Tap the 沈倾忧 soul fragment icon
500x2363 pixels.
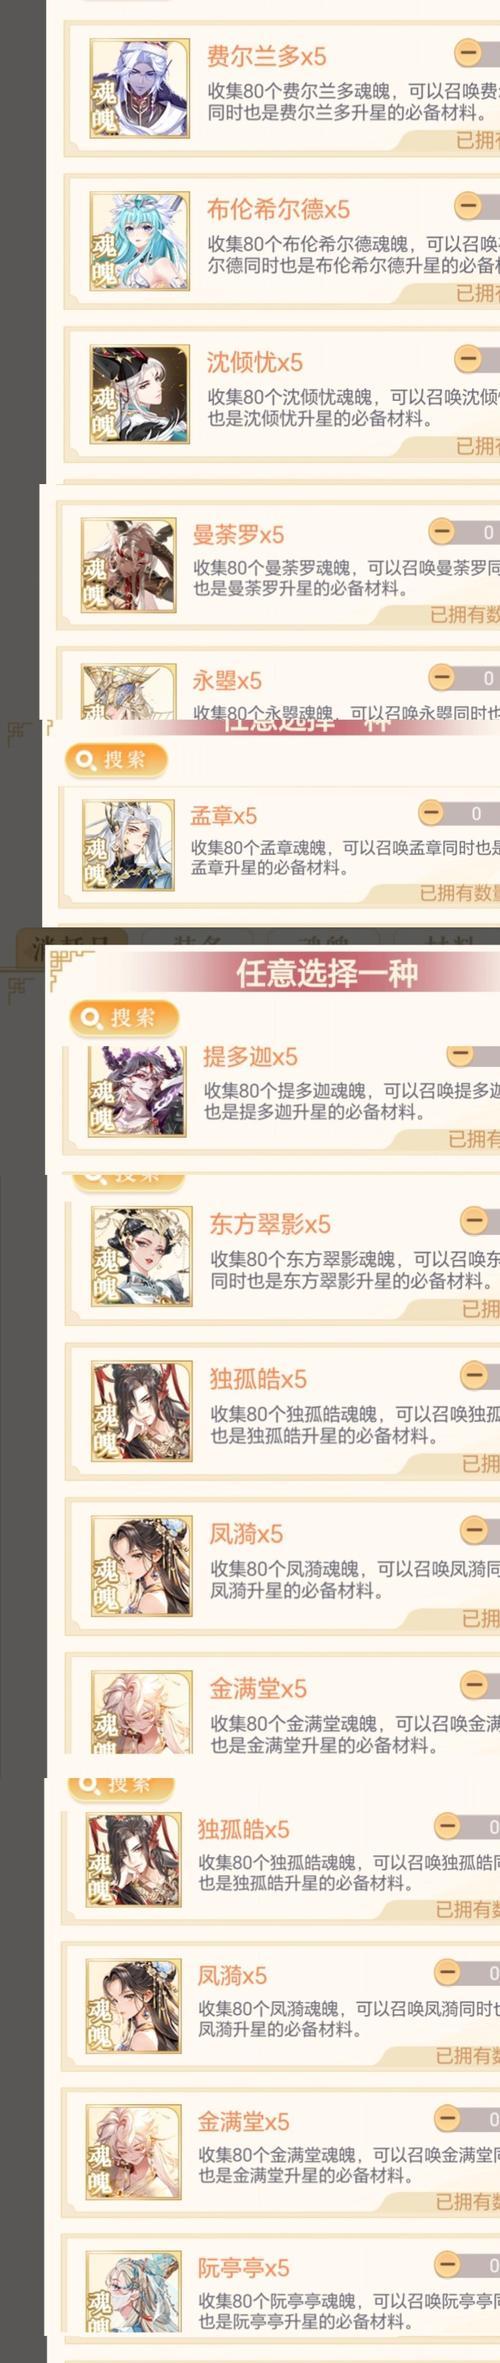tap(139, 394)
